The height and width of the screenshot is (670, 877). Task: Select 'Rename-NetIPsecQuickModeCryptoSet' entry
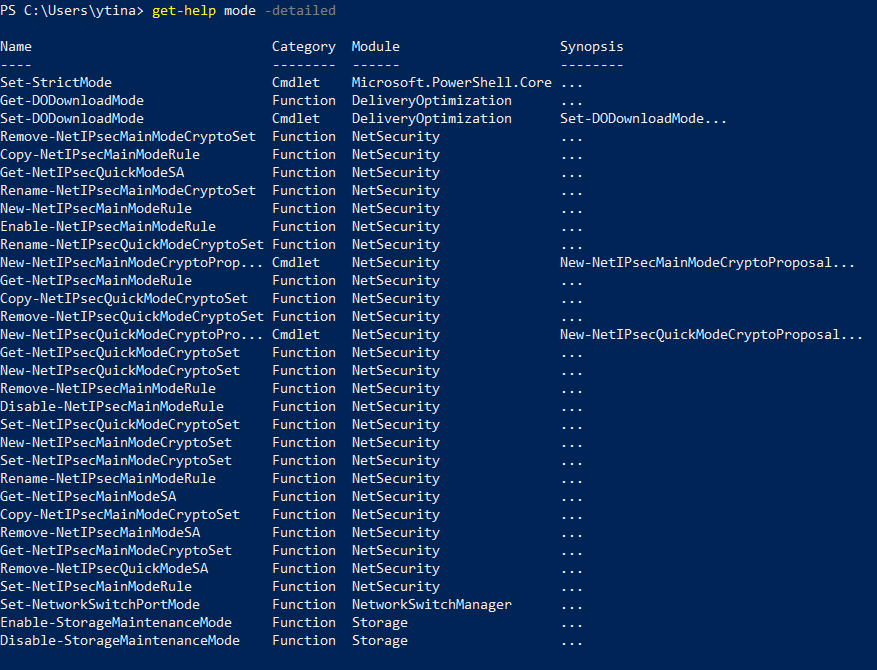132,244
